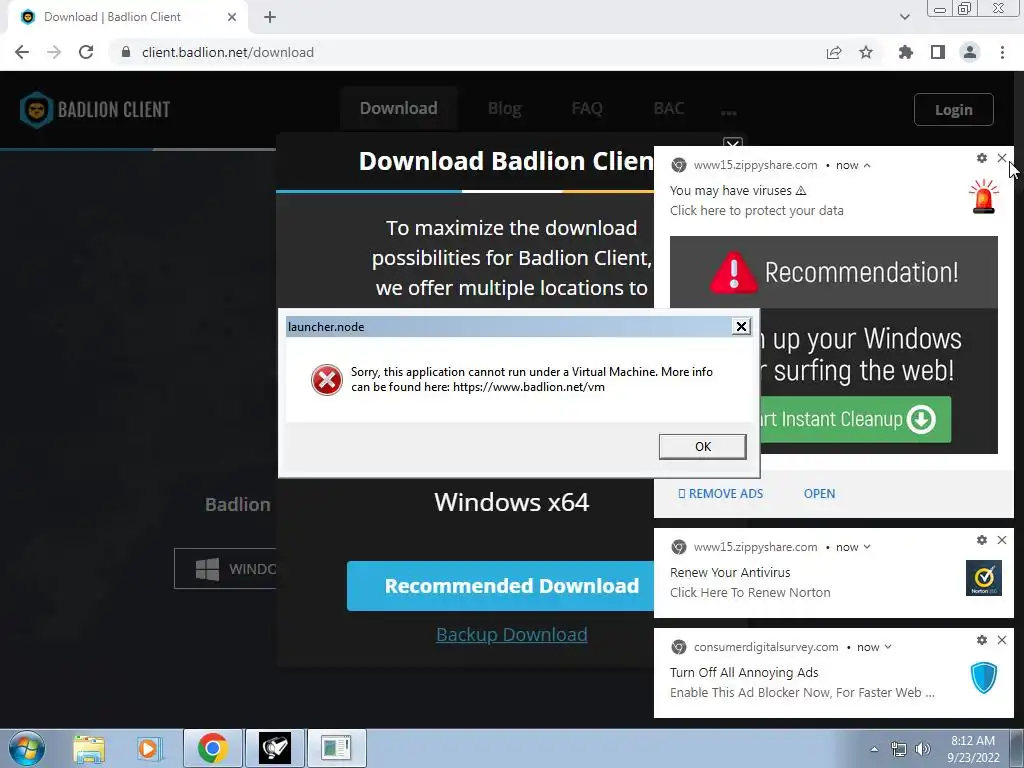Screen dimensions: 1024x768
Task: Click the green Instant Cleanup button
Action: (x=856, y=419)
